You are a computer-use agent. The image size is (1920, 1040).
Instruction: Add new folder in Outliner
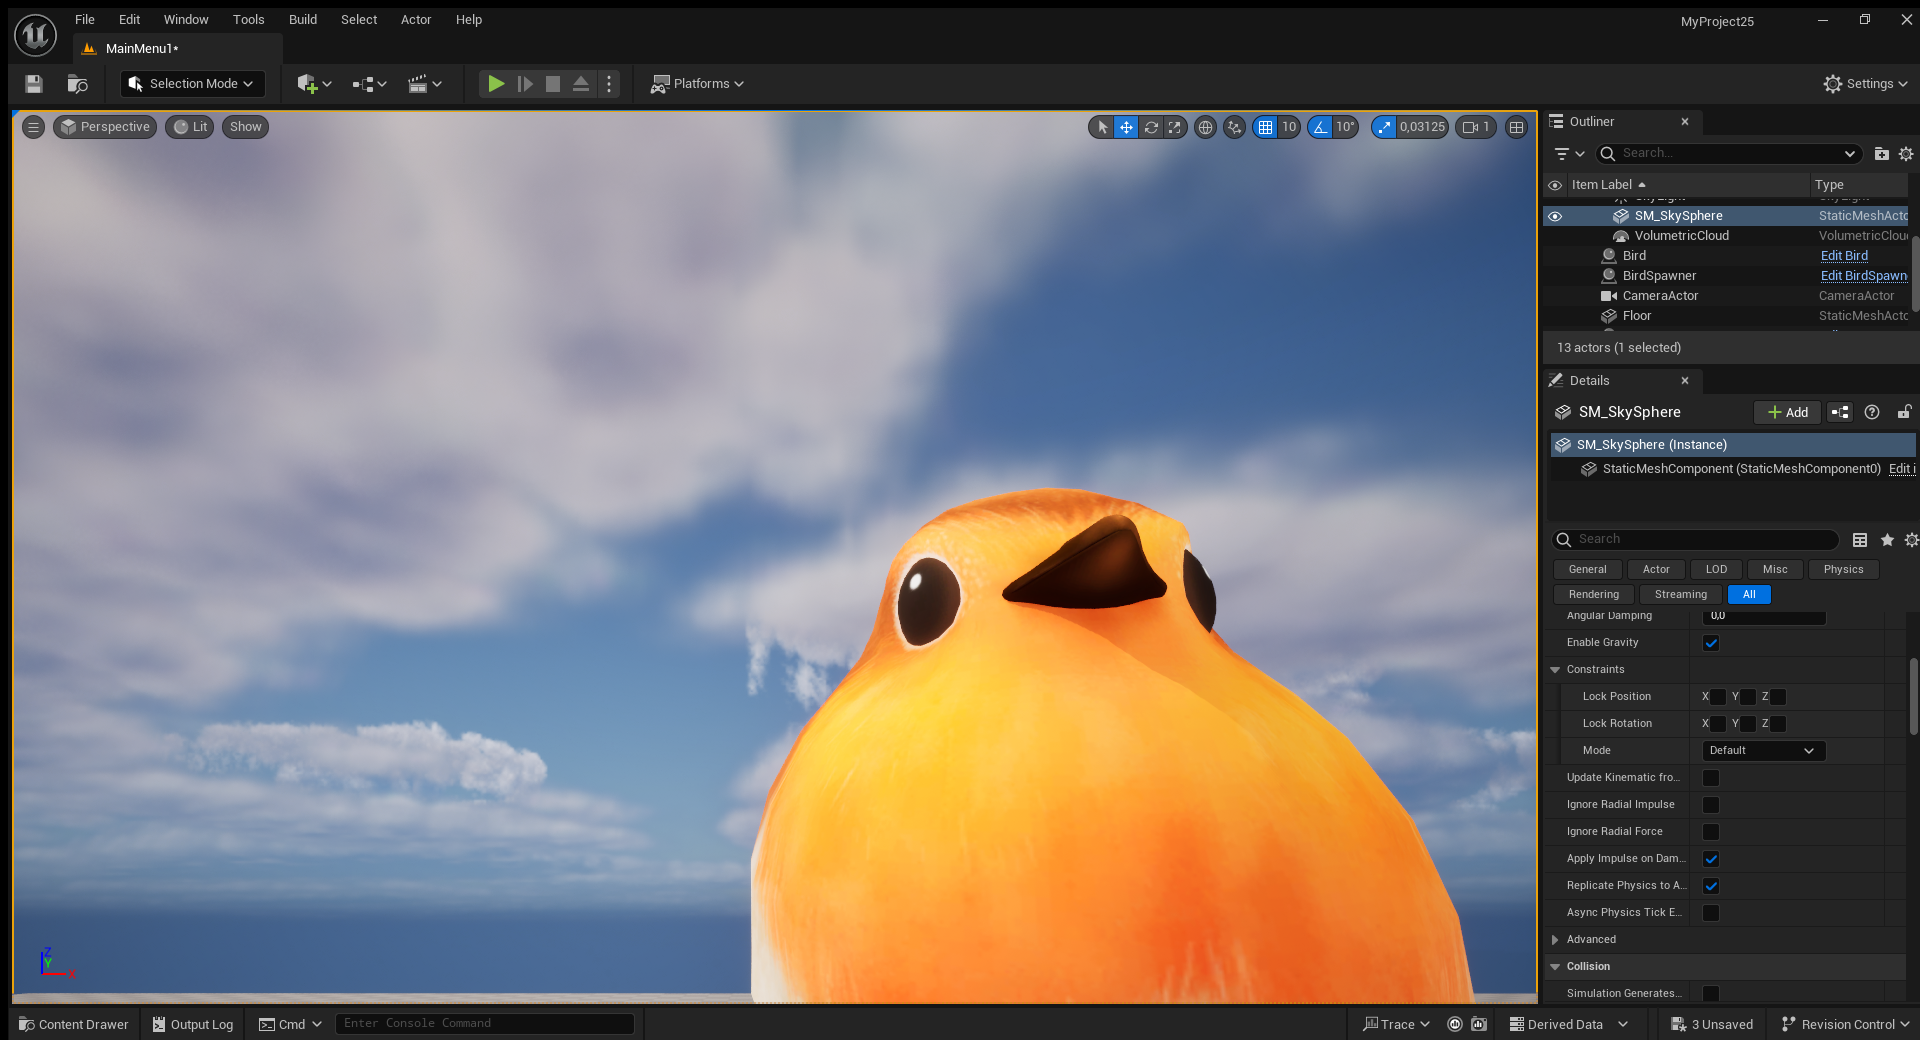coord(1882,154)
